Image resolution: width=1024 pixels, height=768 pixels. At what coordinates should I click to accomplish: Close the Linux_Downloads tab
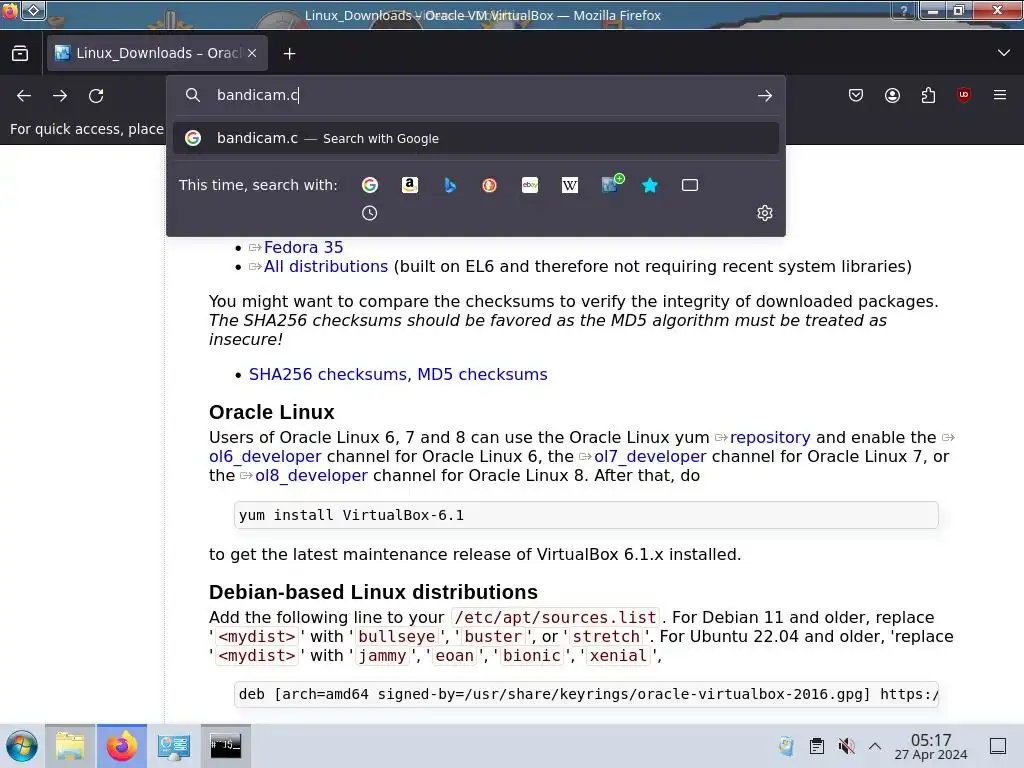252,54
